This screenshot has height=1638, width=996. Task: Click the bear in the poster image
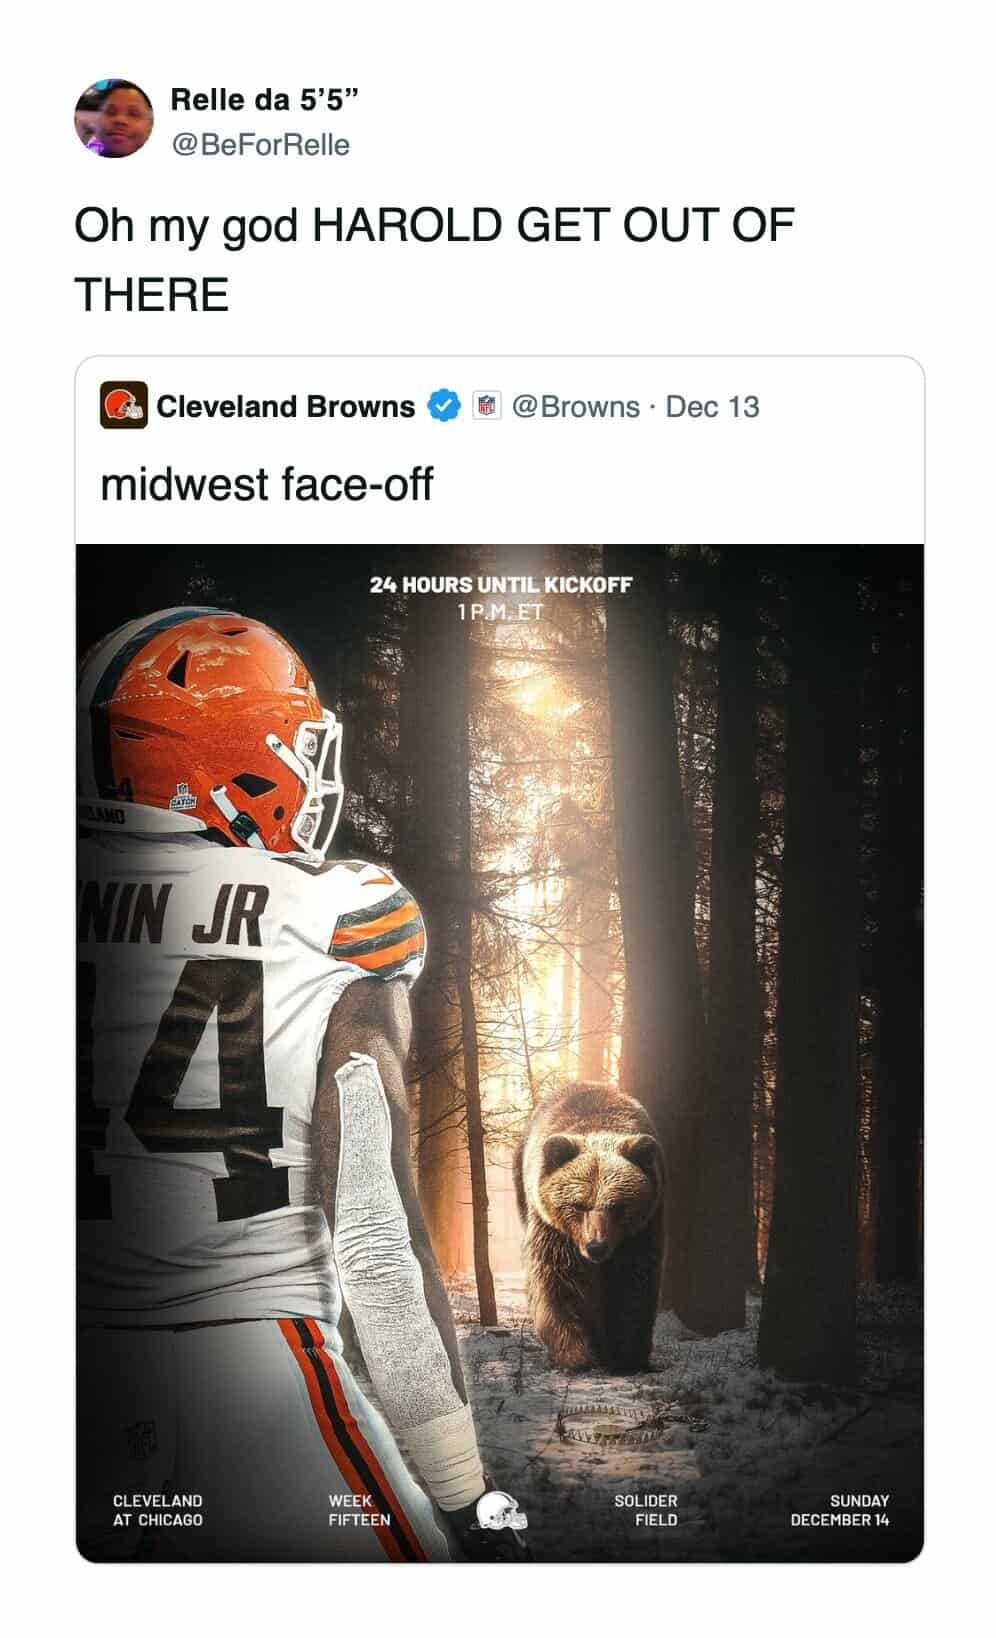coord(592,1210)
